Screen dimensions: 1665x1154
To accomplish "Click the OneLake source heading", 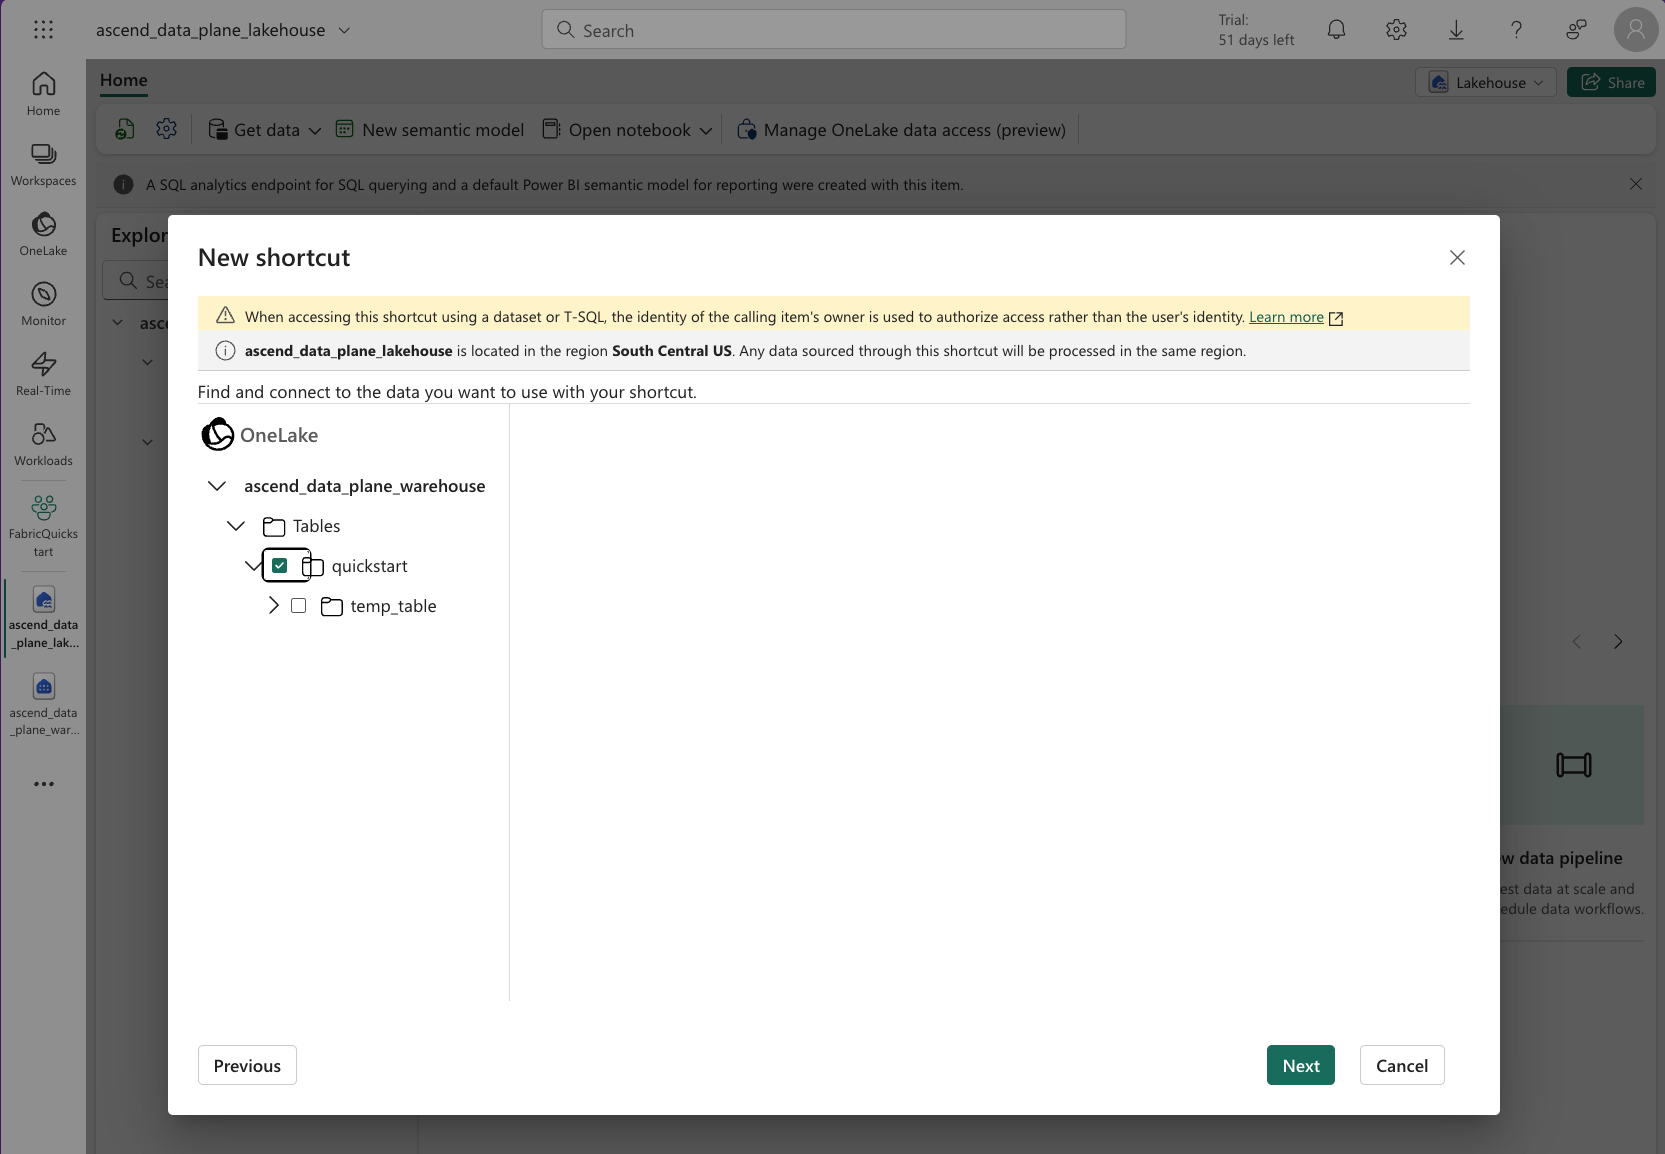I will [x=260, y=435].
